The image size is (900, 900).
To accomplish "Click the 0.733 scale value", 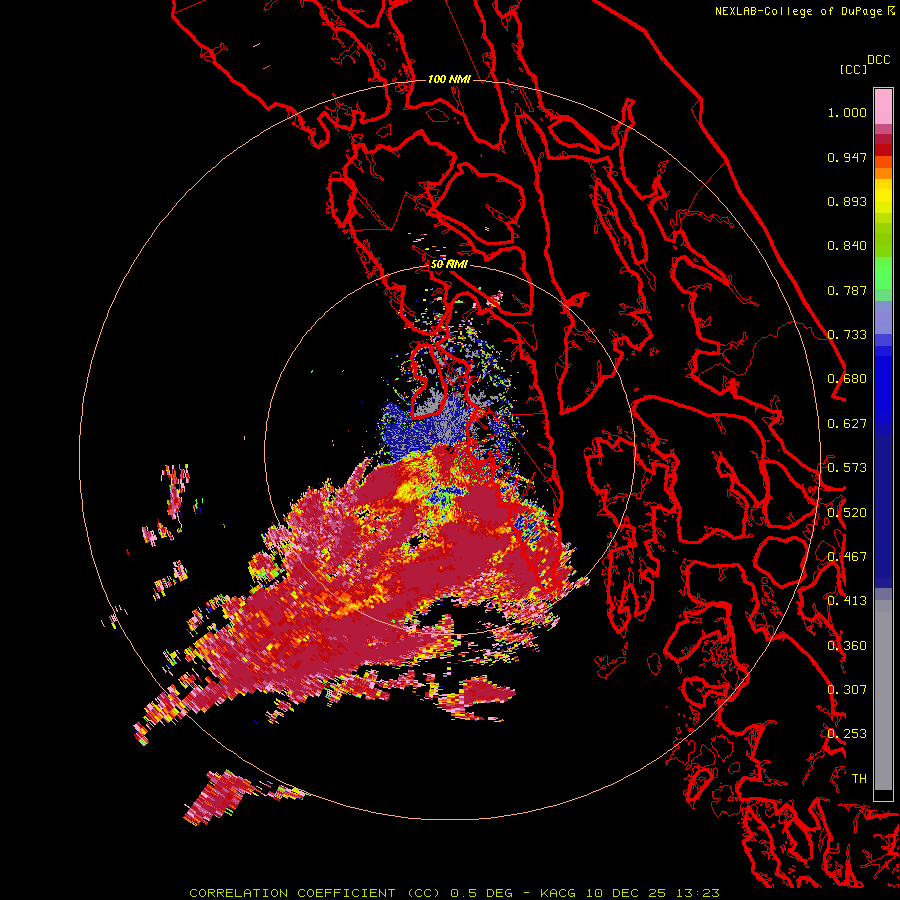I will [x=847, y=335].
